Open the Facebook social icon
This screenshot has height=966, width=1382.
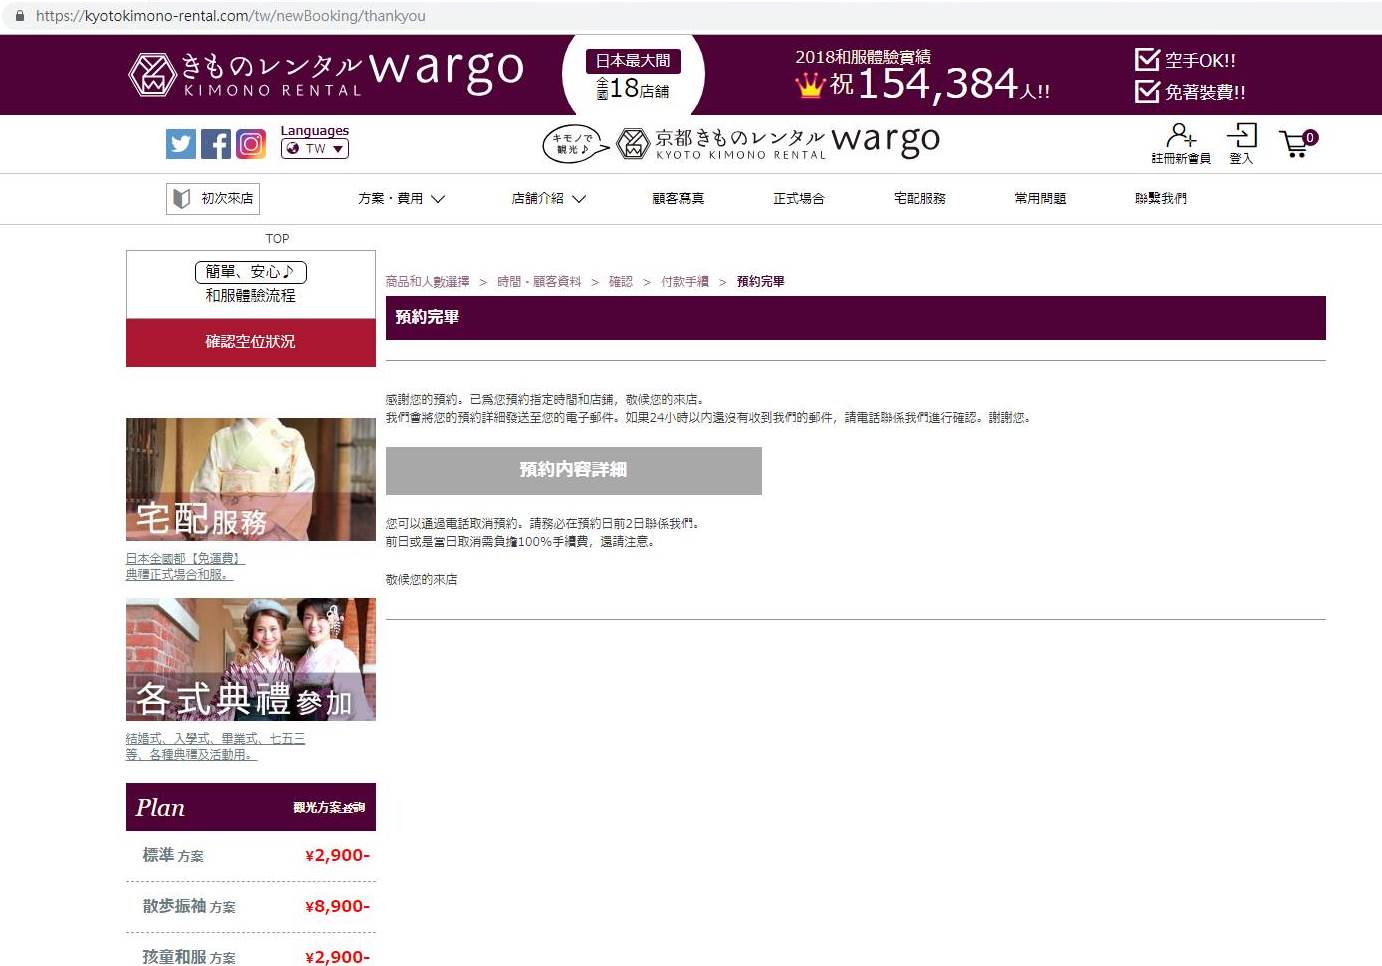click(215, 144)
